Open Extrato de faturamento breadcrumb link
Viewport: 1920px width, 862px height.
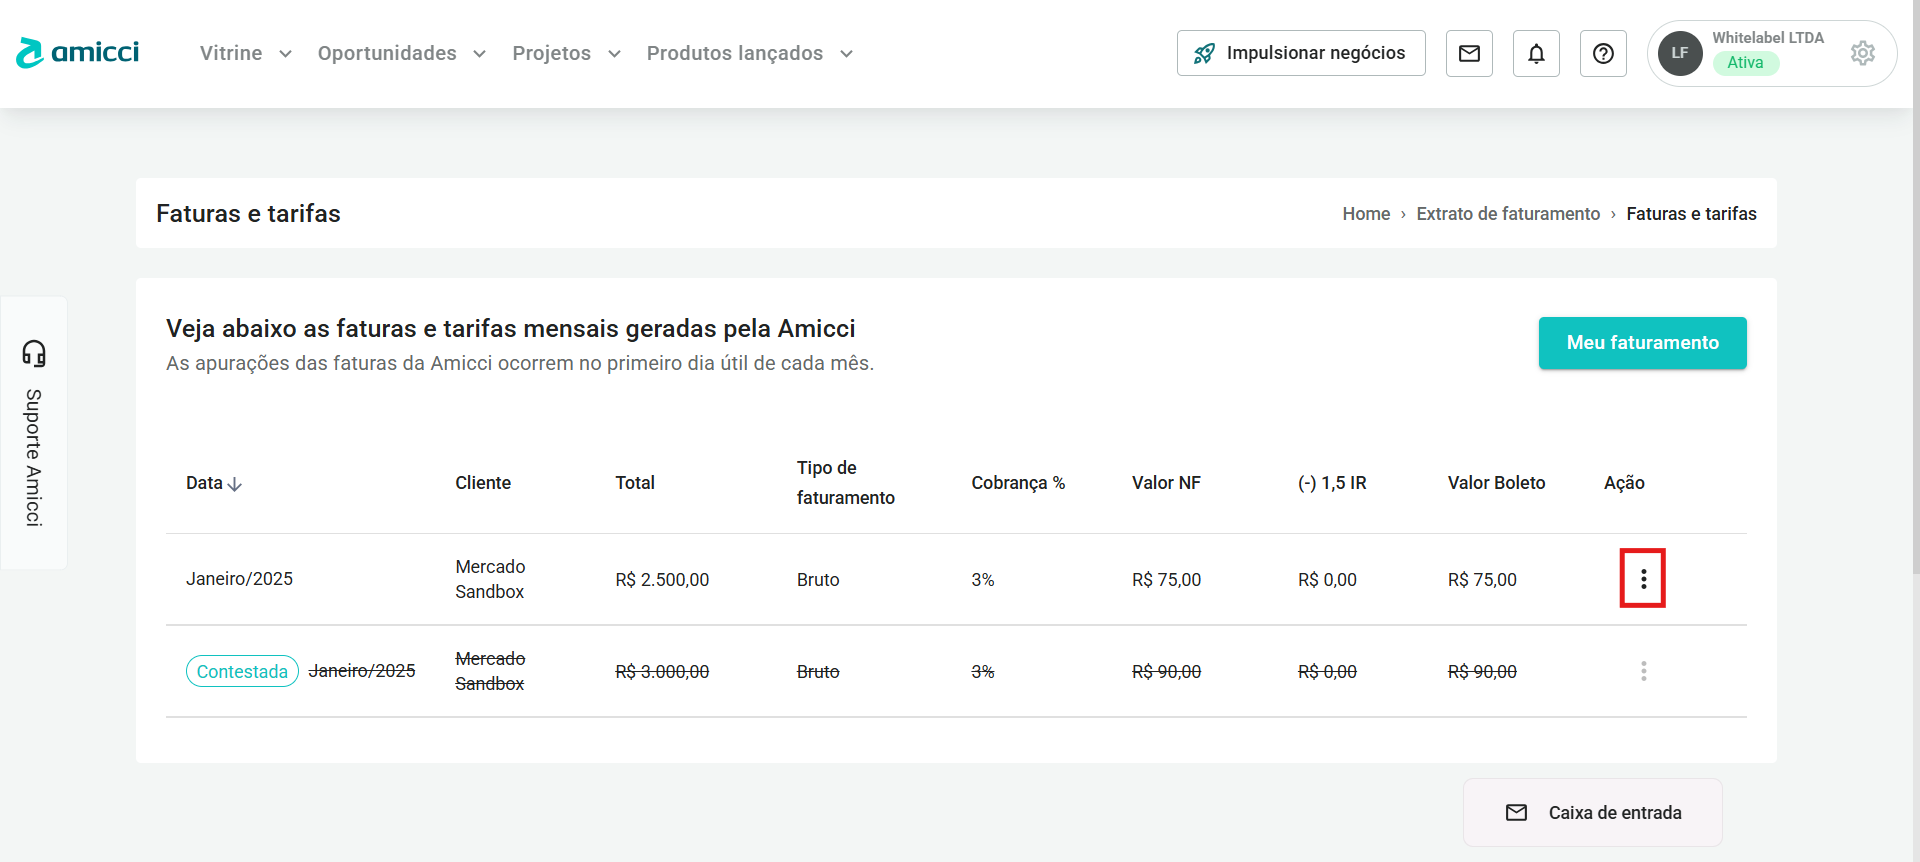[x=1508, y=214]
